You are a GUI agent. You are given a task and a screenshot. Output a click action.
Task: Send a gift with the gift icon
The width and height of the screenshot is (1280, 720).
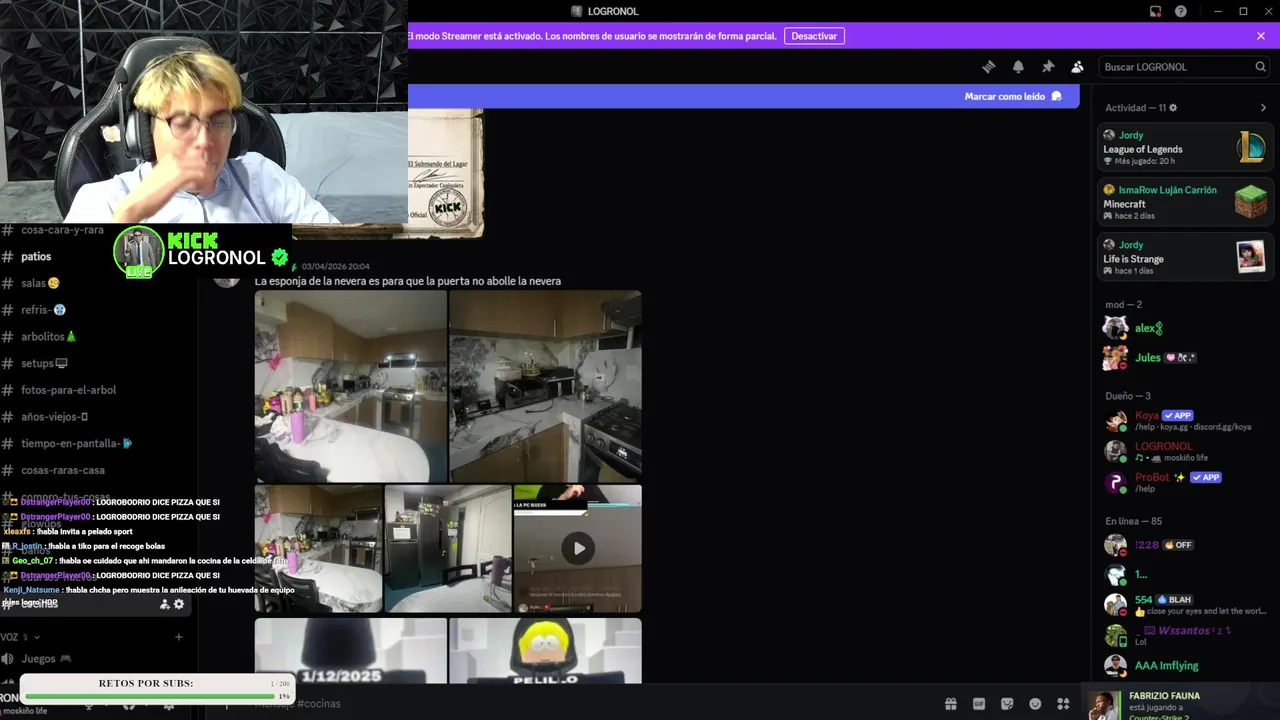(x=950, y=704)
